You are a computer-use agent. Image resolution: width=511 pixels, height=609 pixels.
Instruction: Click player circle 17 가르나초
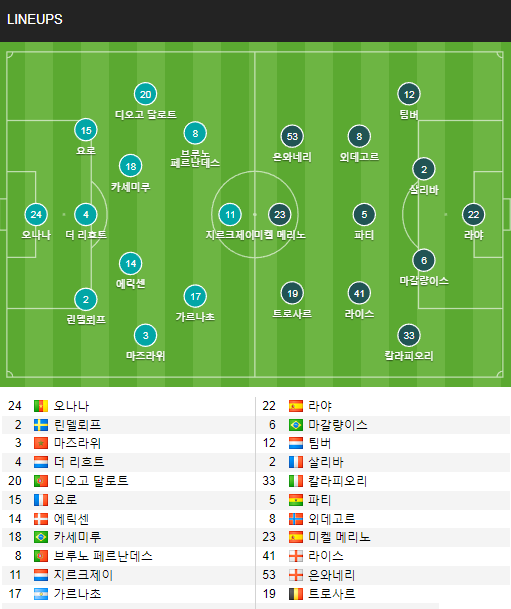(x=195, y=296)
